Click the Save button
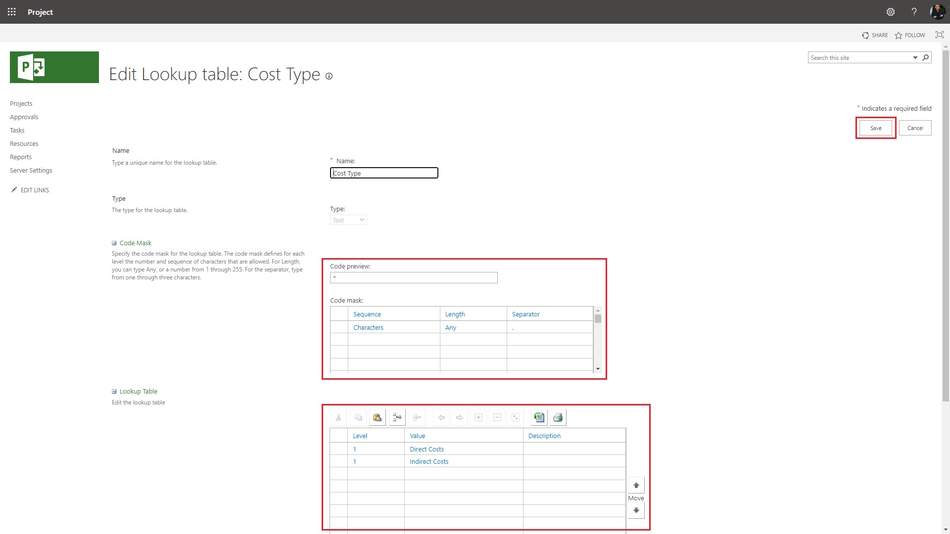The width and height of the screenshot is (950, 534). click(x=875, y=128)
